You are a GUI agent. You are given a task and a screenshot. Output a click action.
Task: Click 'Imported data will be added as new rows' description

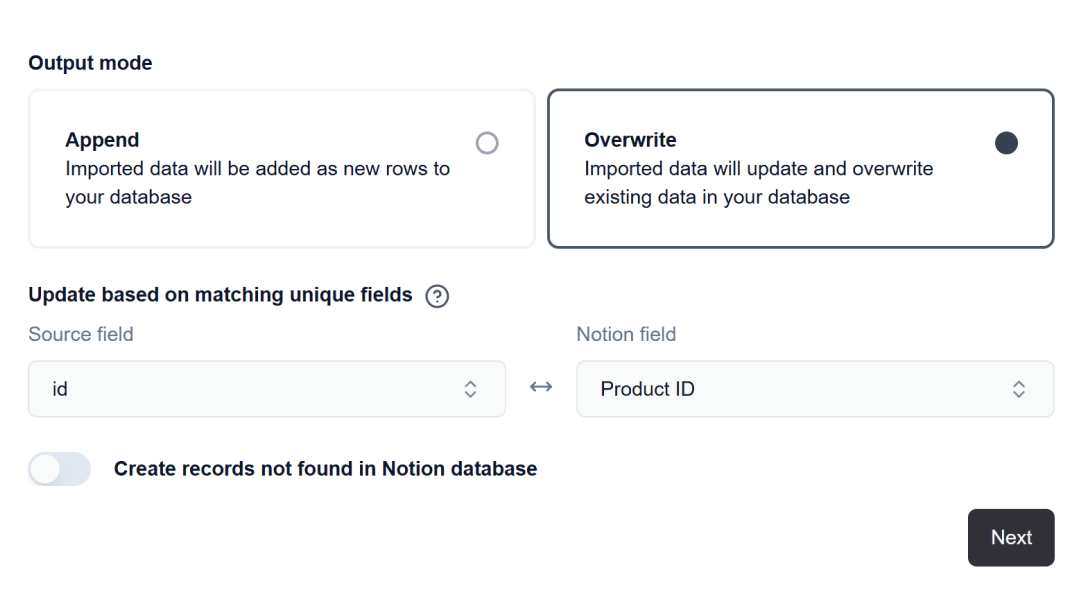click(x=258, y=183)
